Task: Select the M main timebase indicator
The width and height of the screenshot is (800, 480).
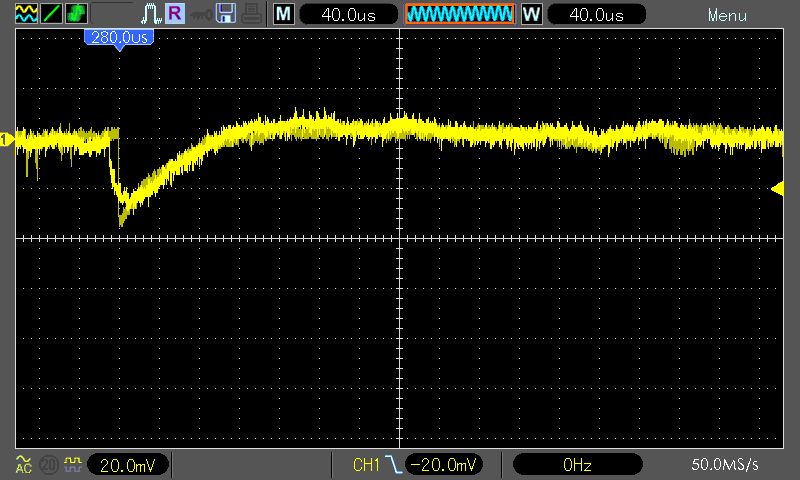Action: 284,14
